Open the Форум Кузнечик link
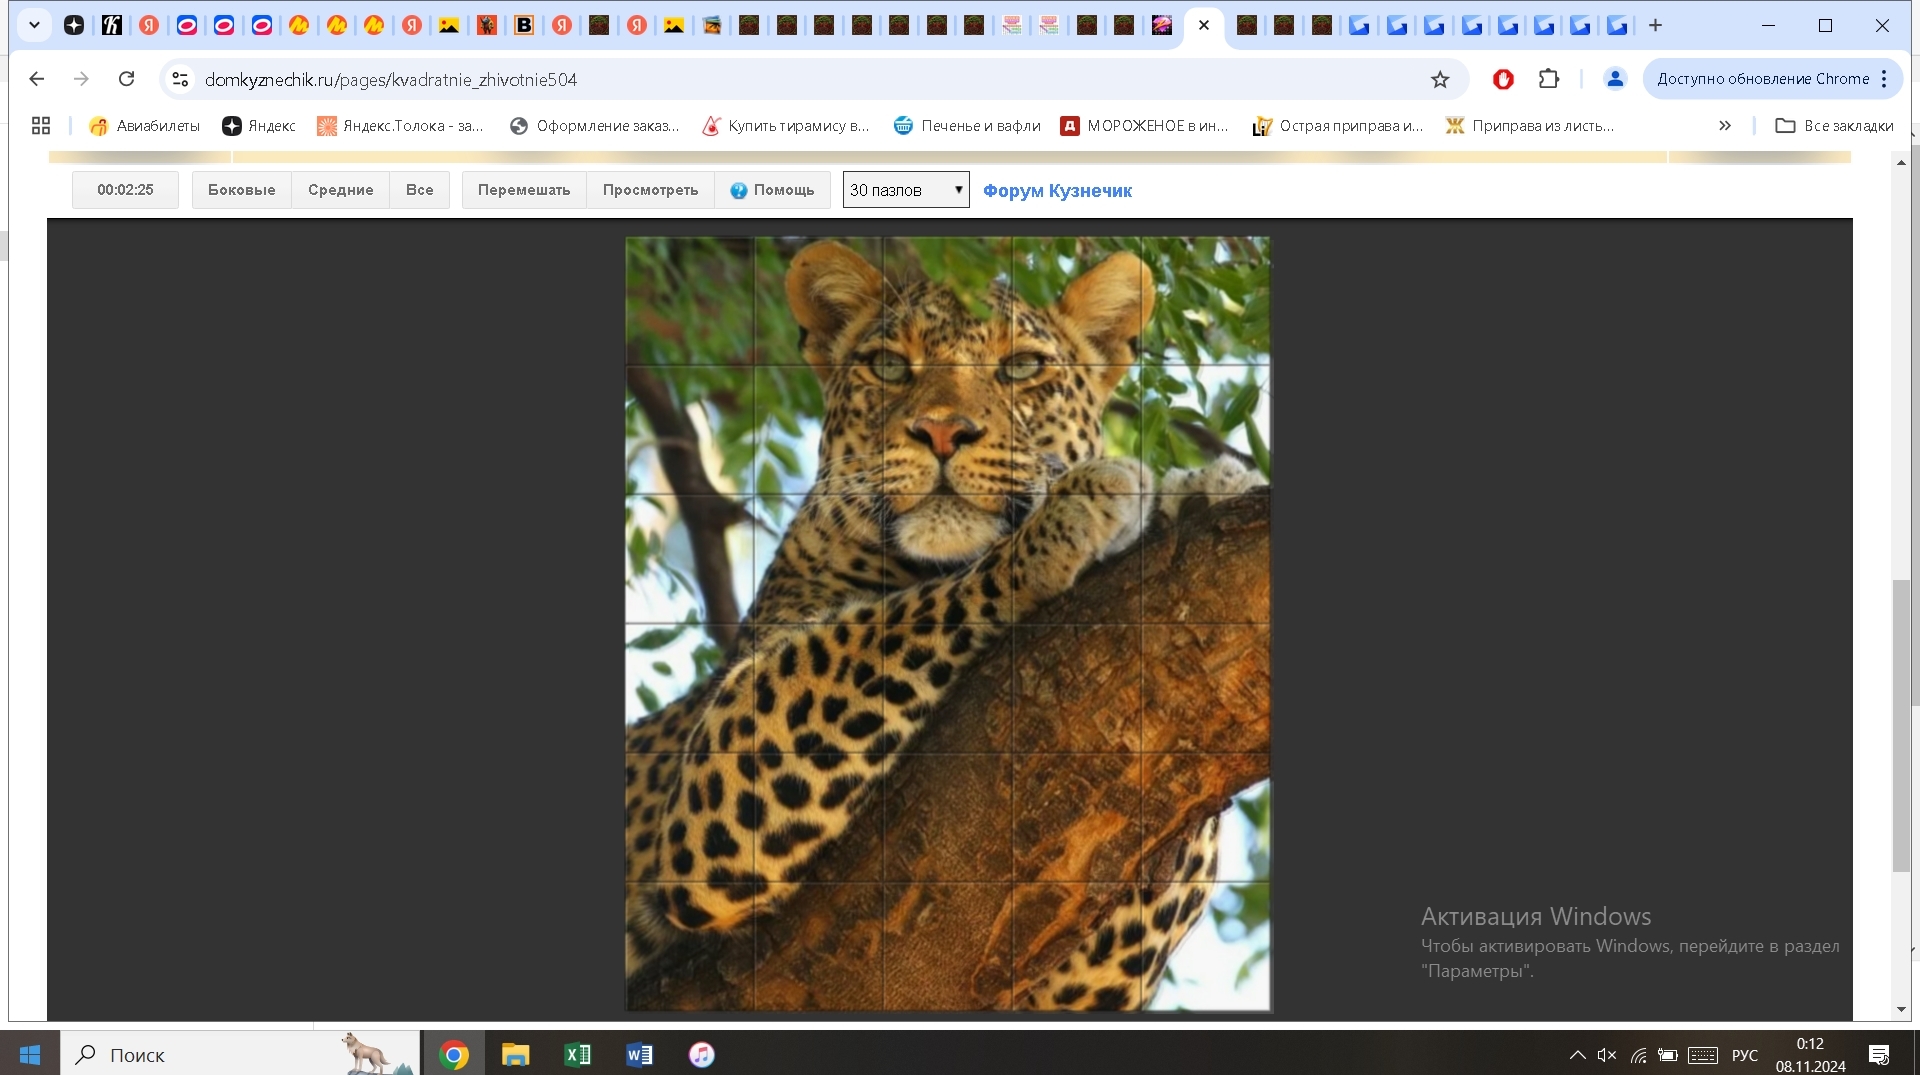 (1057, 191)
